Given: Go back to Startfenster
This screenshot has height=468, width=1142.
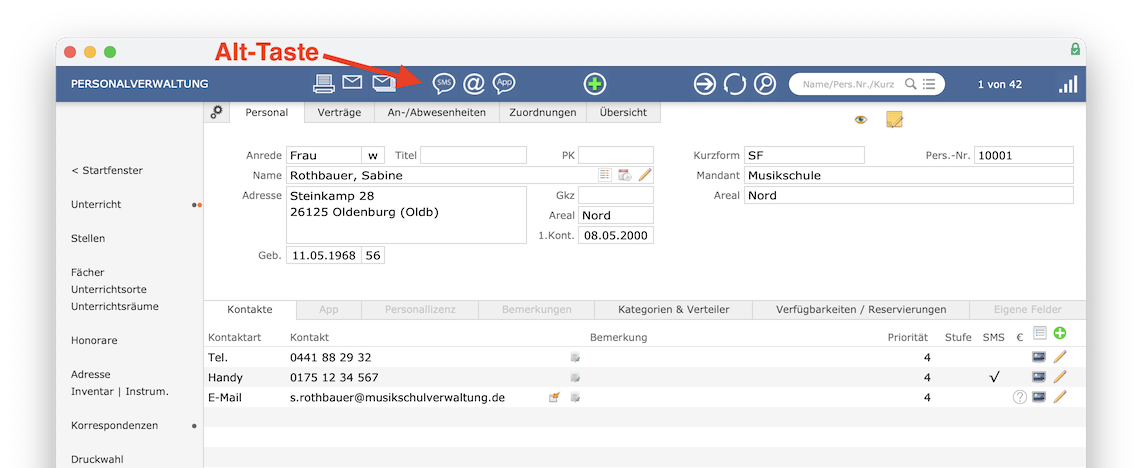Looking at the screenshot, I should (x=107, y=170).
